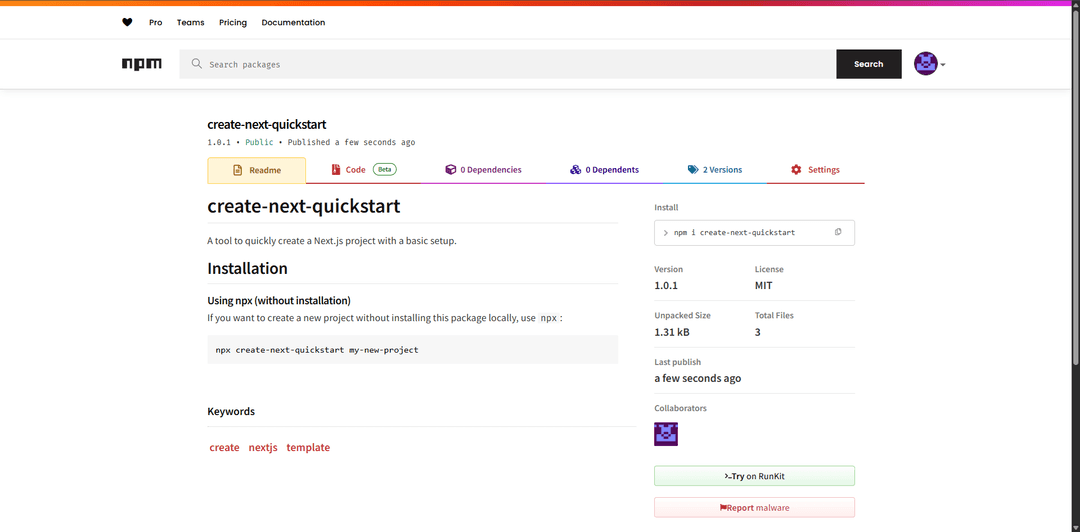Screen dimensions: 1080x532
Task: Open the collaborator avatar thumbnail
Action: (666, 434)
